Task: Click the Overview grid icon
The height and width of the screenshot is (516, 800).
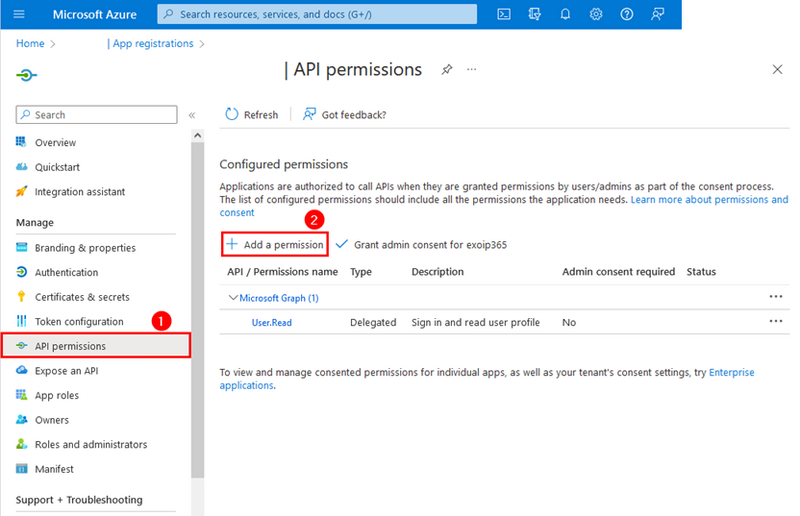Action: (21, 141)
